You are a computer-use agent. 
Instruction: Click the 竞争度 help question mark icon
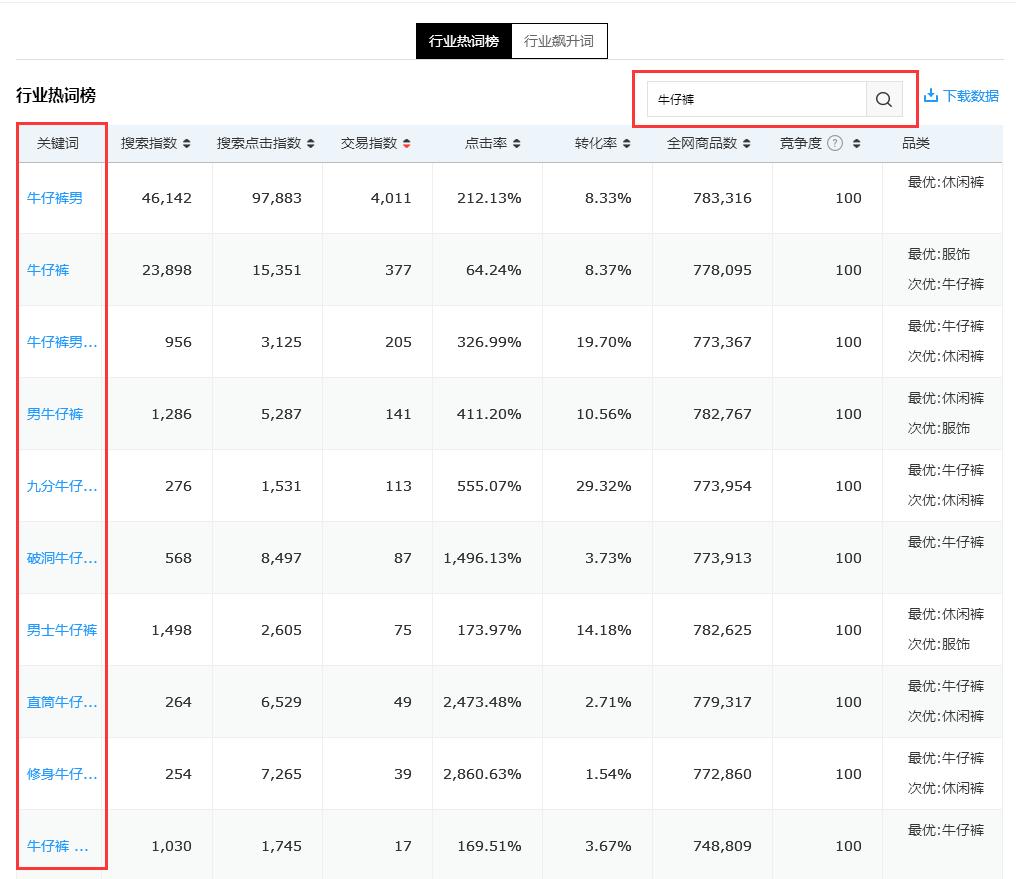pyautogui.click(x=835, y=143)
